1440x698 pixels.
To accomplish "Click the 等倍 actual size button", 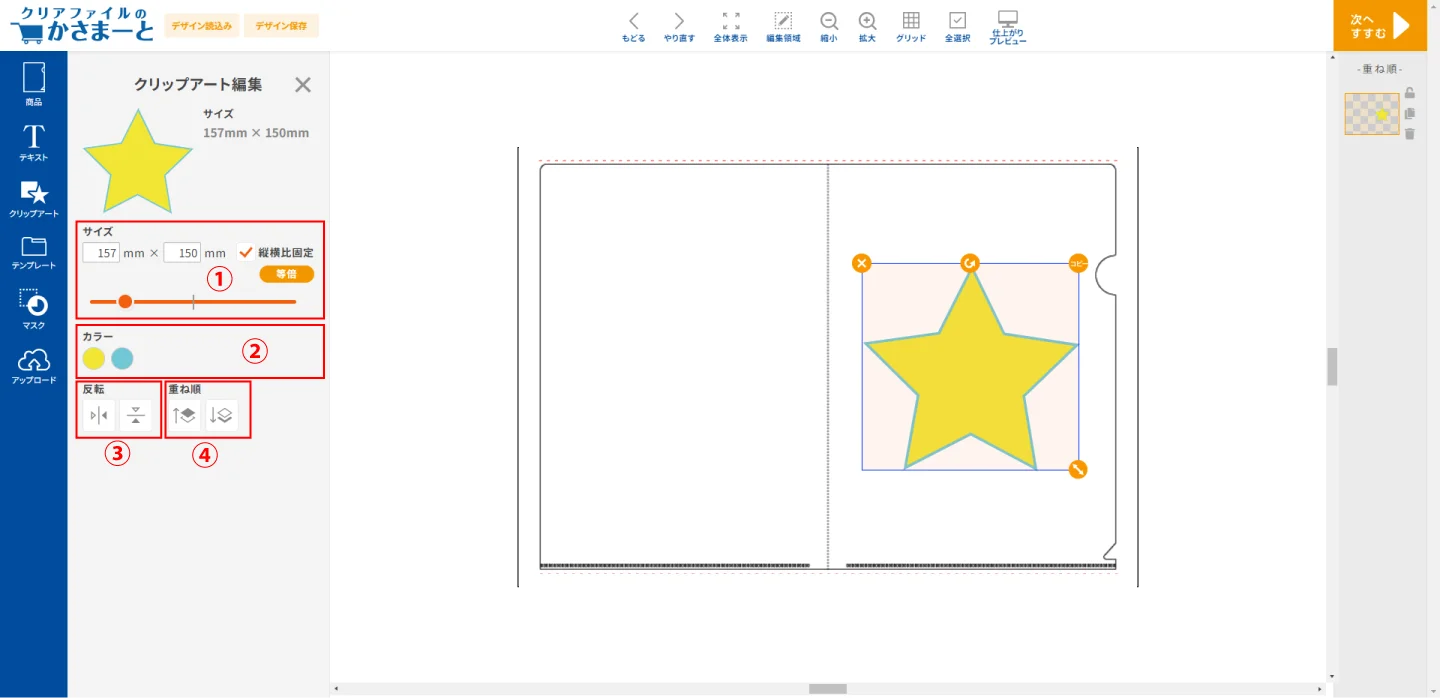I will pyautogui.click(x=287, y=274).
